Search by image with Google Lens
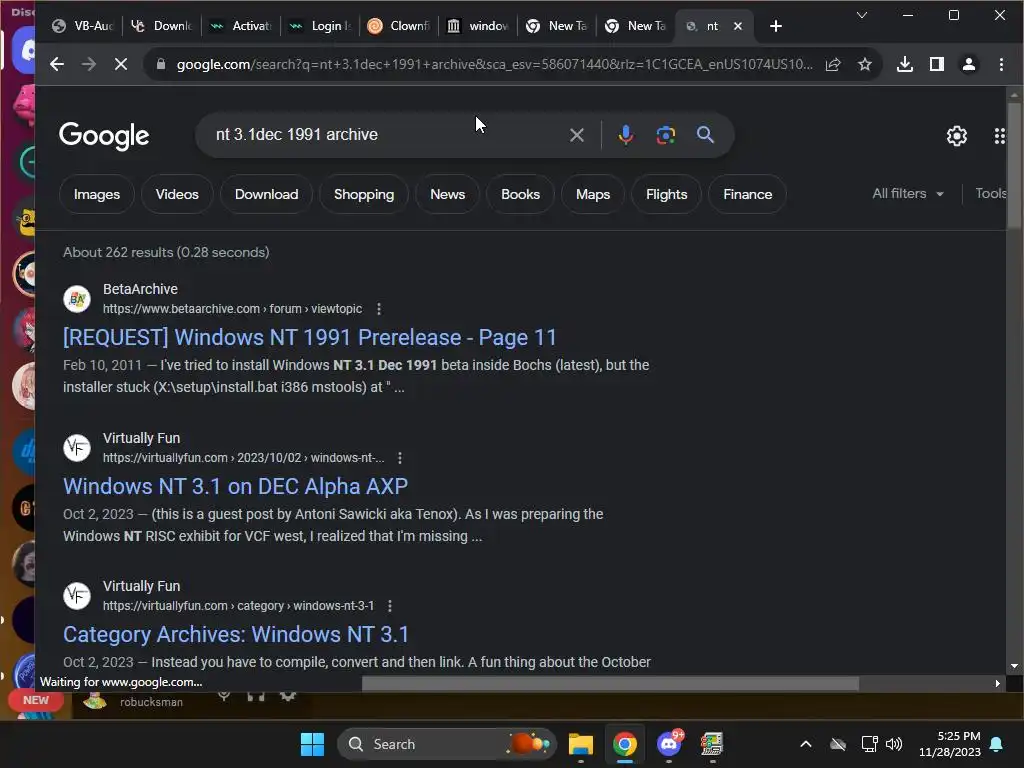Image resolution: width=1024 pixels, height=768 pixels. tap(665, 135)
